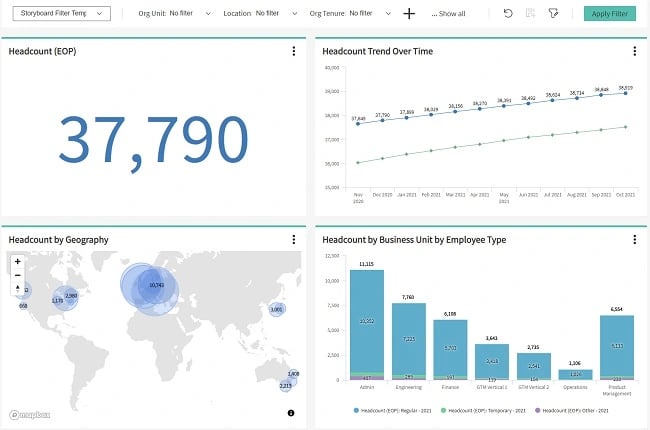Click the Show all filters link
This screenshot has width=650, height=430.
[448, 14]
